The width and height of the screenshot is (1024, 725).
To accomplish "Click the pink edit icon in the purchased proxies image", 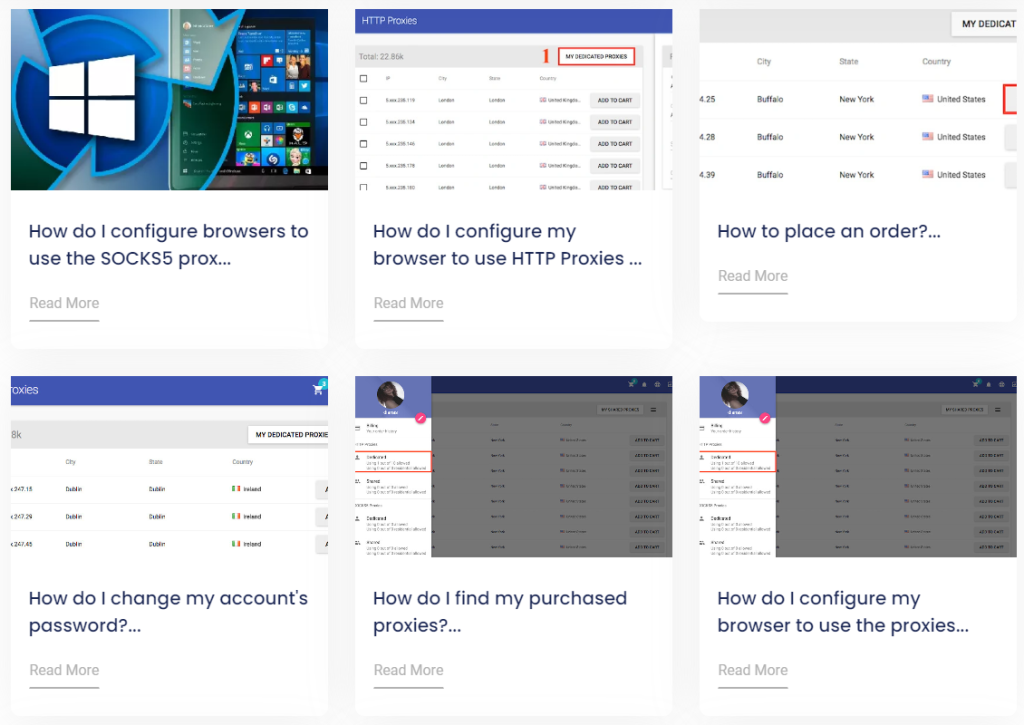I will click(420, 418).
